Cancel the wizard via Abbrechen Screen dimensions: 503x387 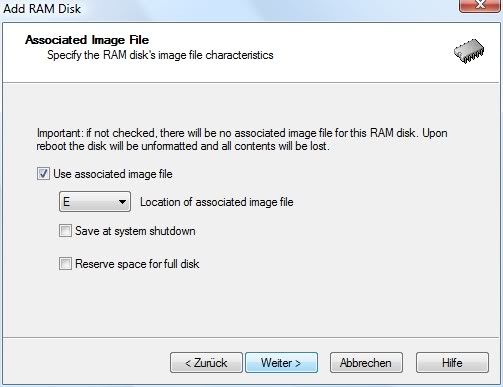point(366,363)
